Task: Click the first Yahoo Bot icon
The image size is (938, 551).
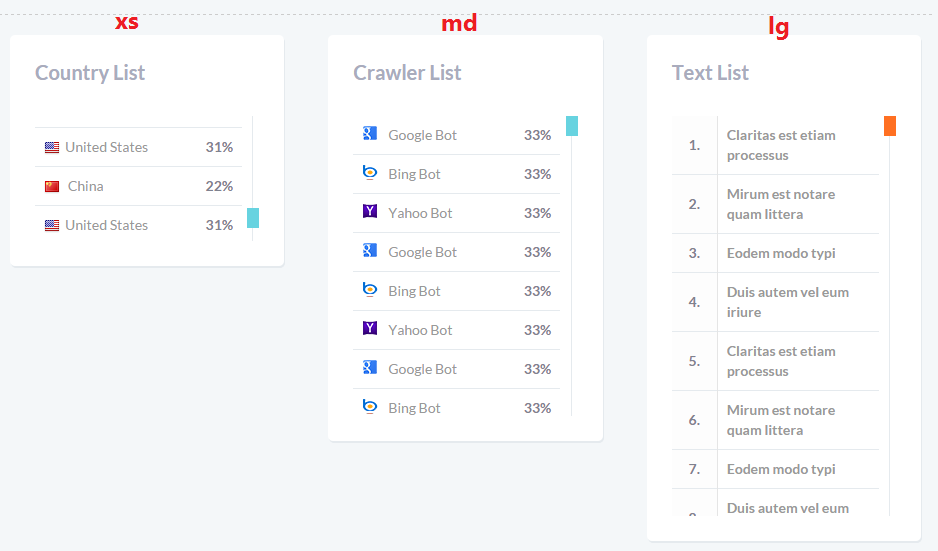Action: (370, 212)
